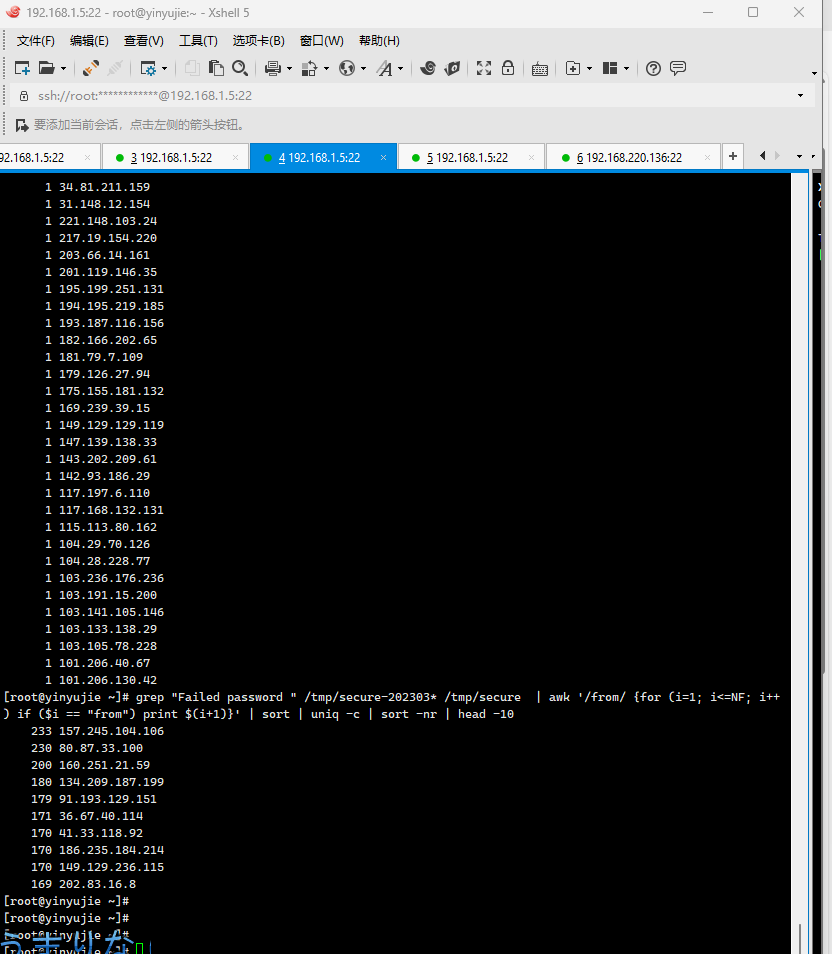Expand the Open session dropdown arrow
The width and height of the screenshot is (832, 954).
(x=63, y=69)
